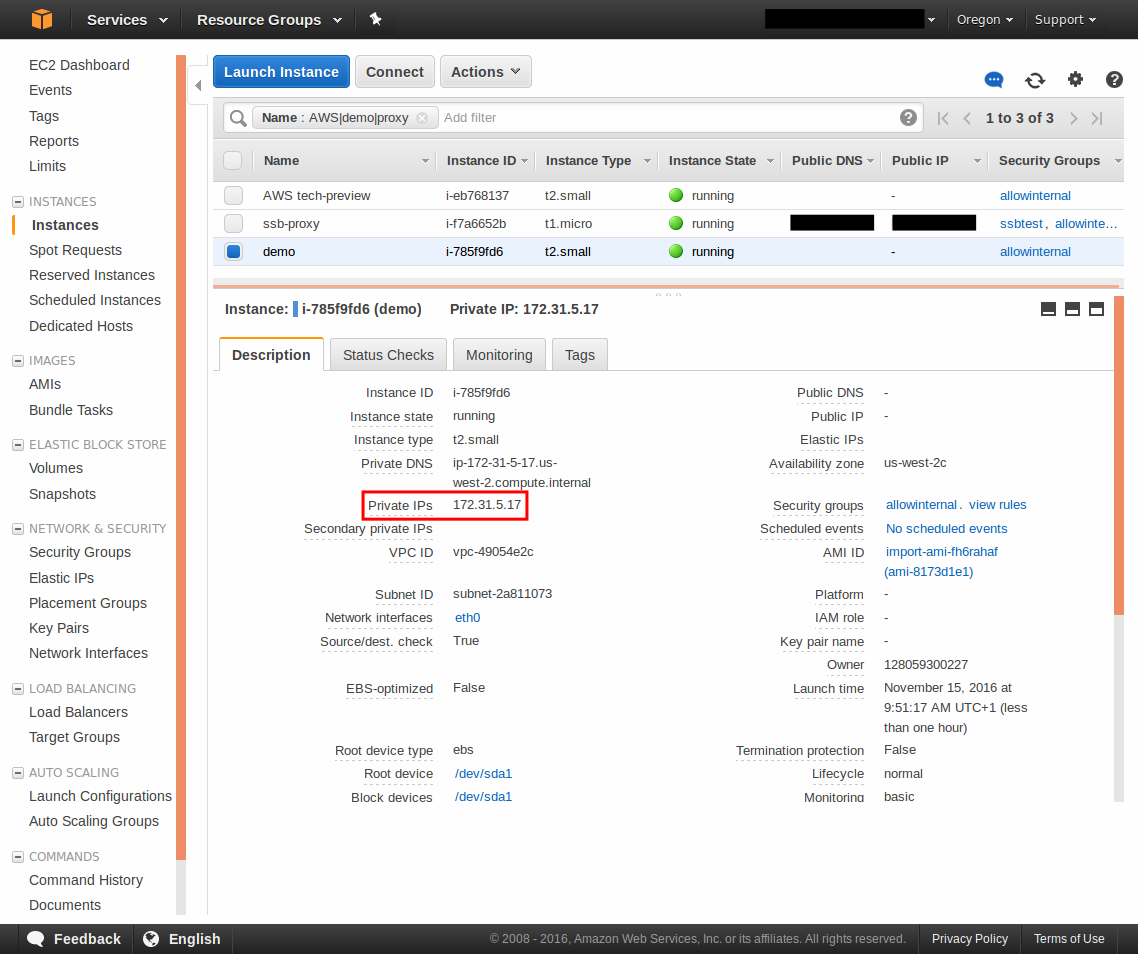This screenshot has height=954, width=1138.
Task: Remove the Name filter tag
Action: pyautogui.click(x=421, y=118)
